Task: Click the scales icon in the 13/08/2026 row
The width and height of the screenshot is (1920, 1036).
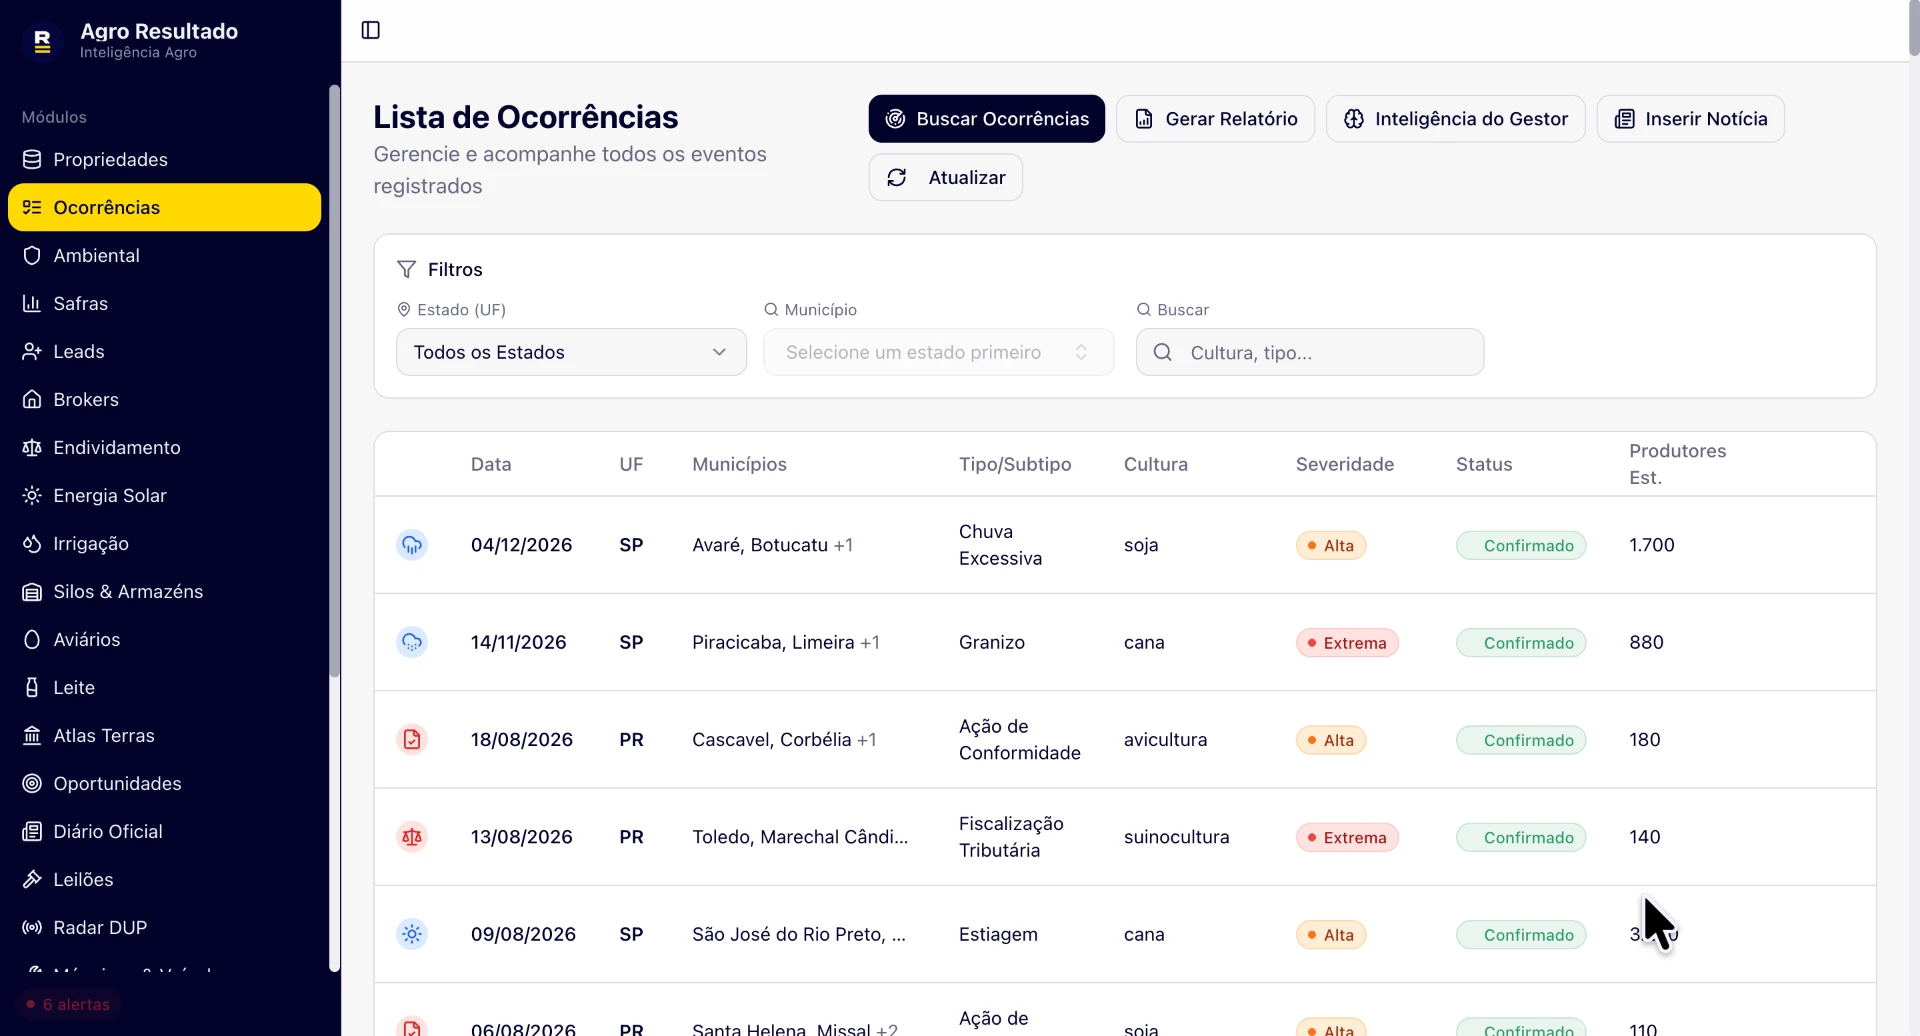Action: 412,837
